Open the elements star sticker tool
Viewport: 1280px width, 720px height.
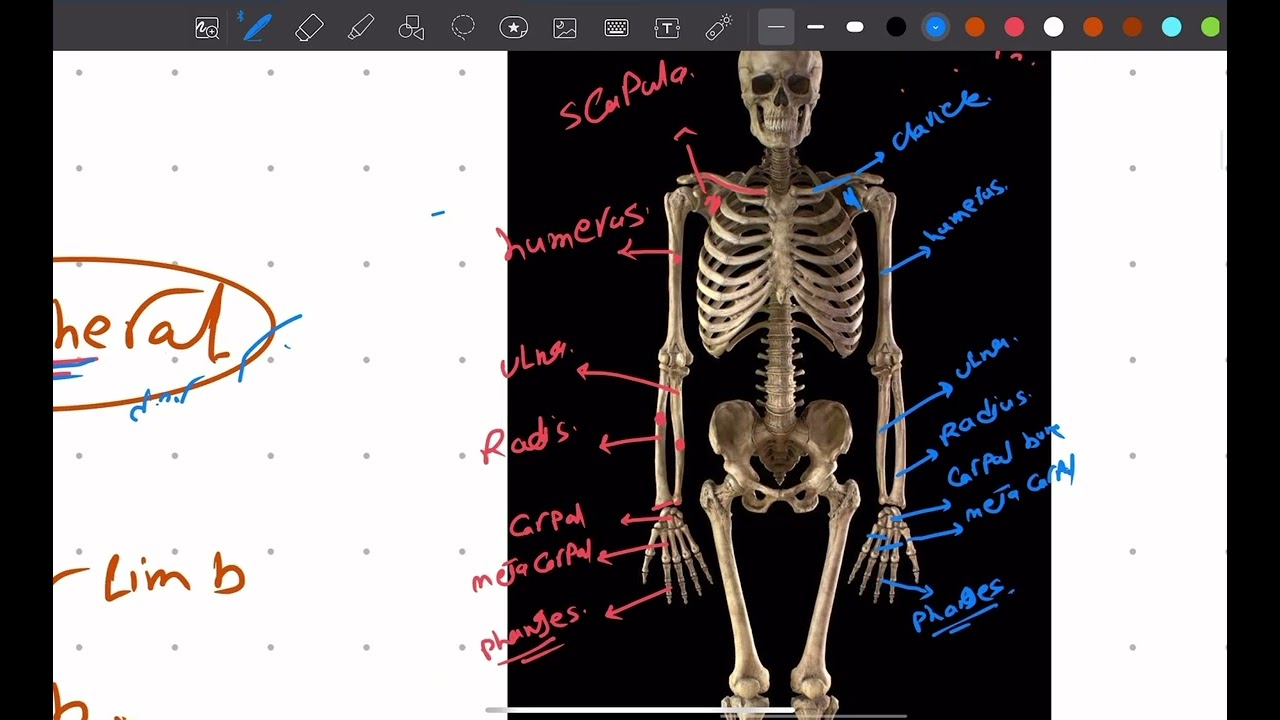(x=514, y=28)
